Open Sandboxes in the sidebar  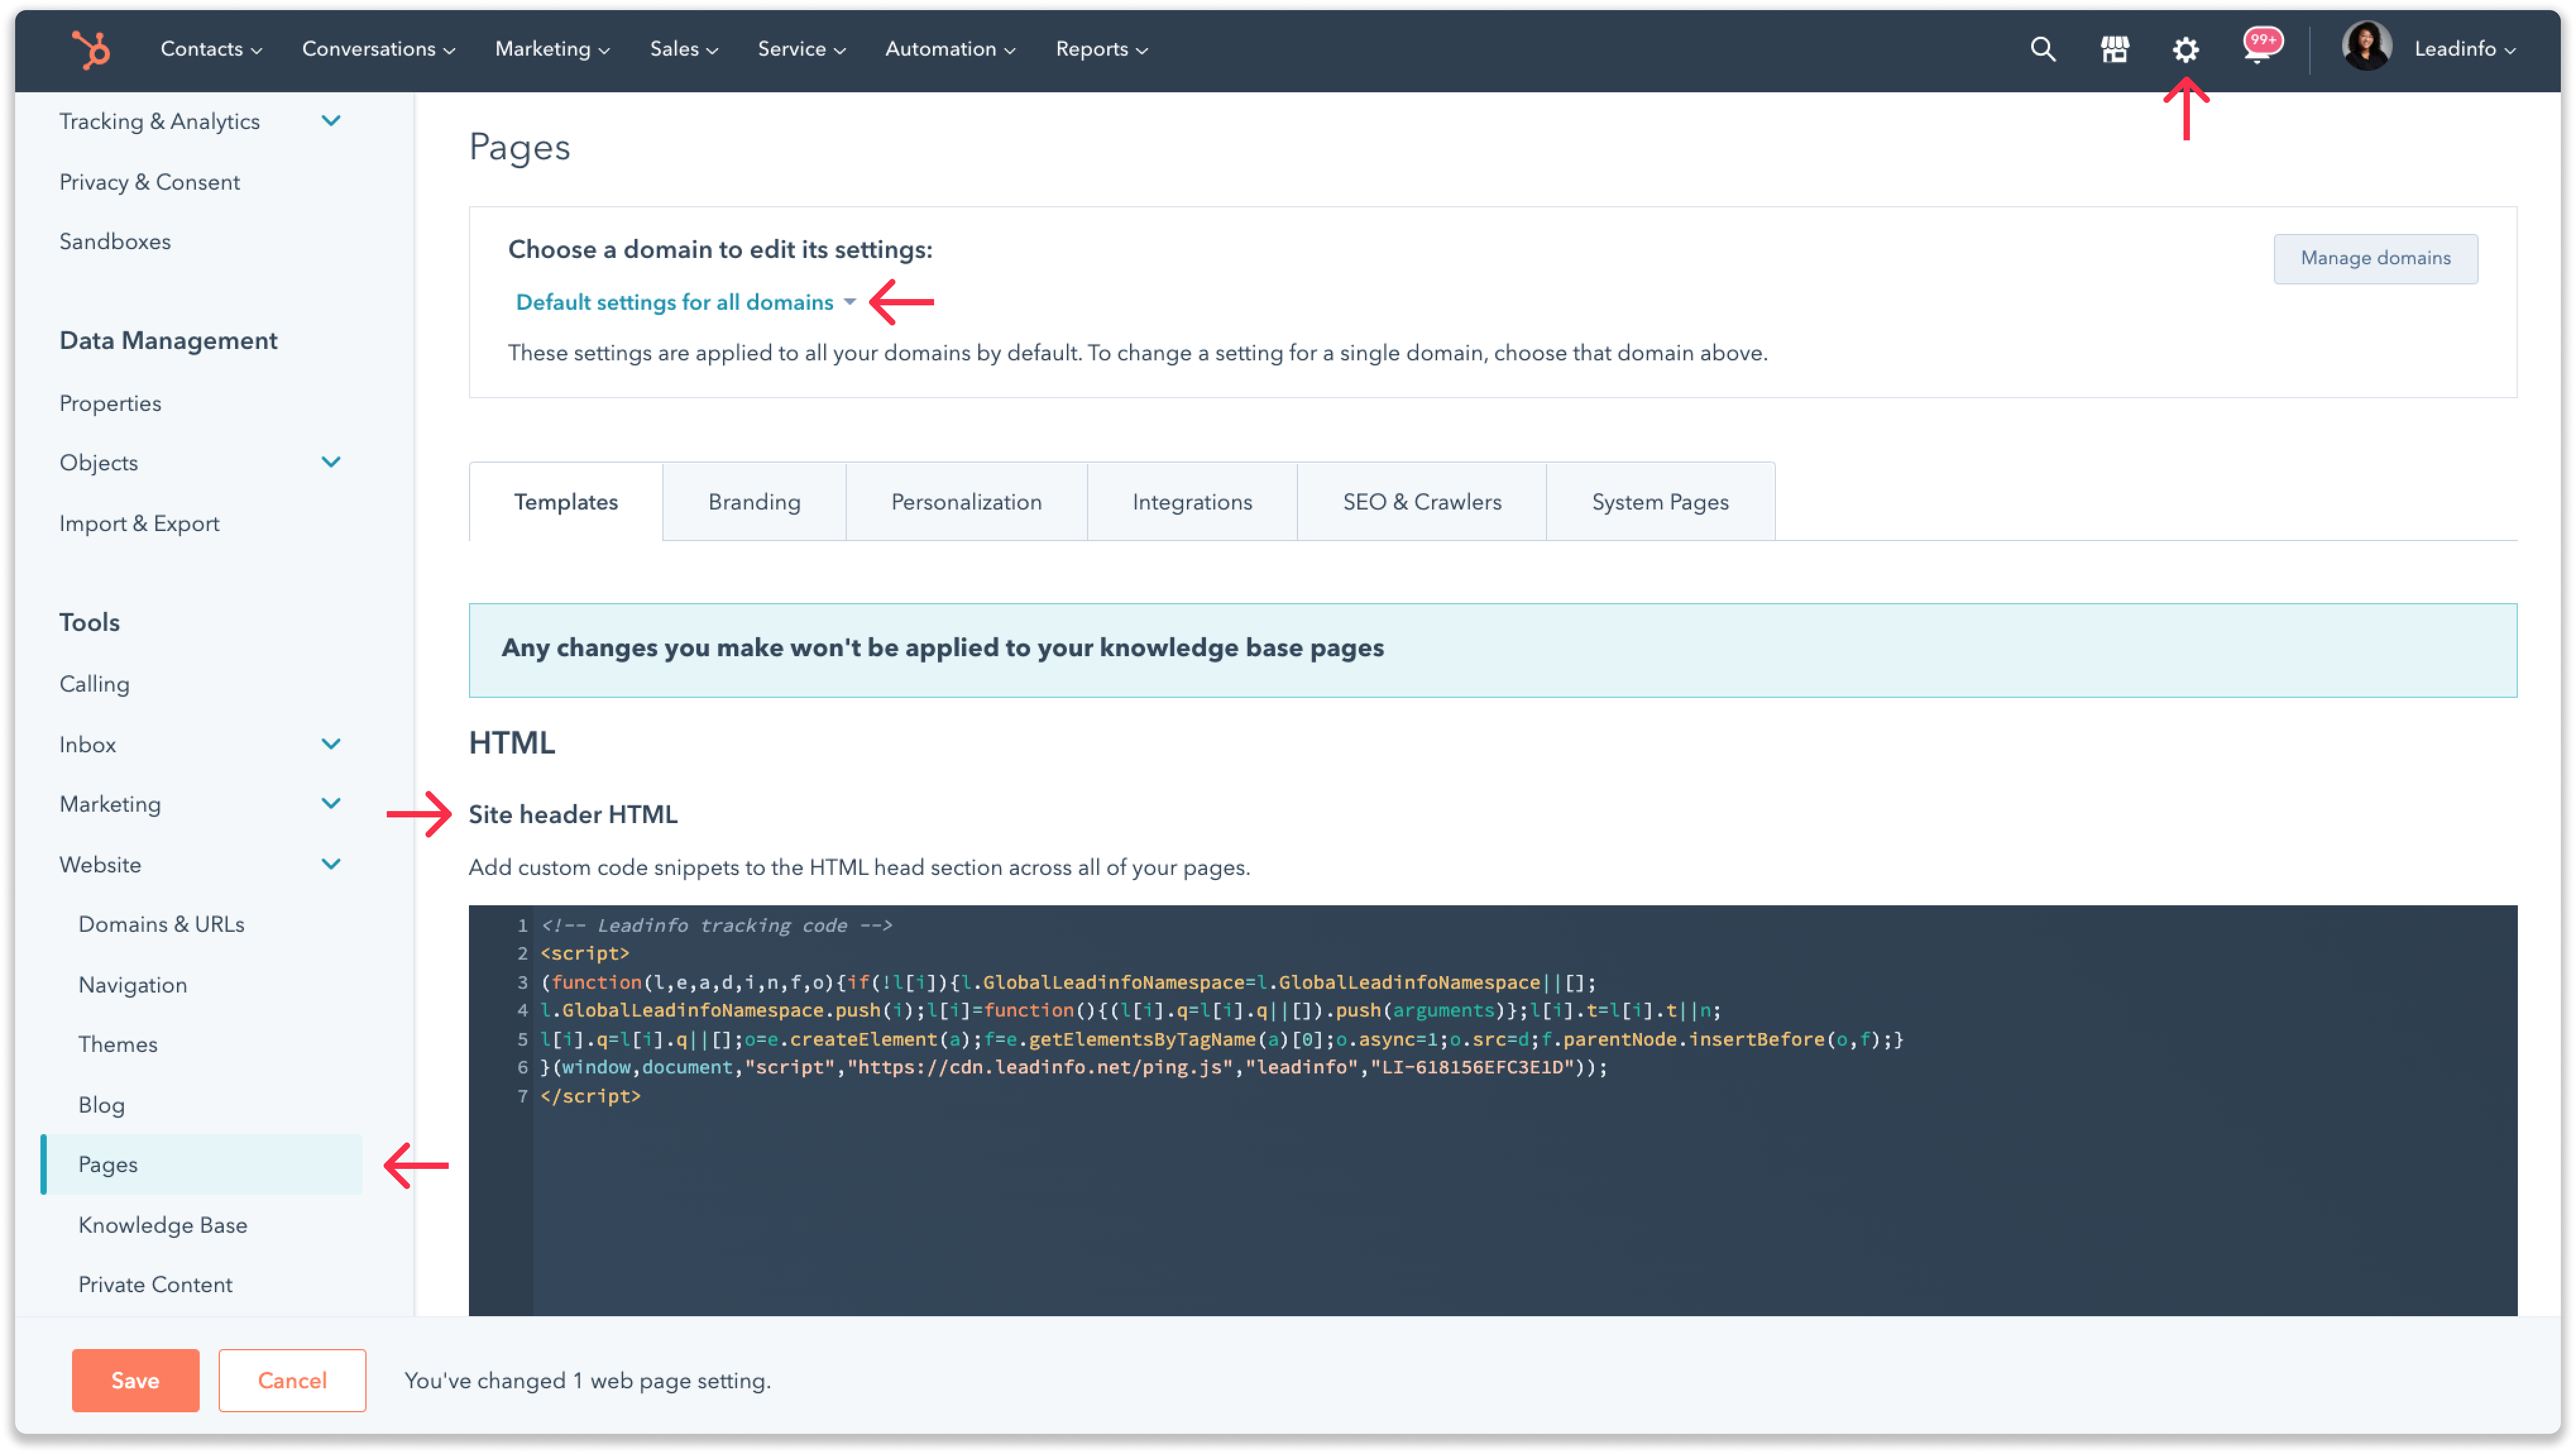[115, 242]
